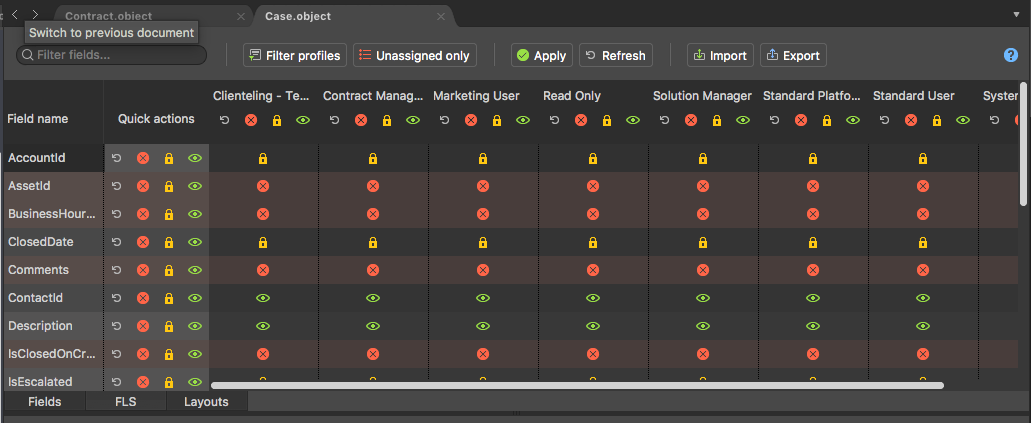Open the Layouts bottom tab
The height and width of the screenshot is (423, 1031).
tap(206, 401)
